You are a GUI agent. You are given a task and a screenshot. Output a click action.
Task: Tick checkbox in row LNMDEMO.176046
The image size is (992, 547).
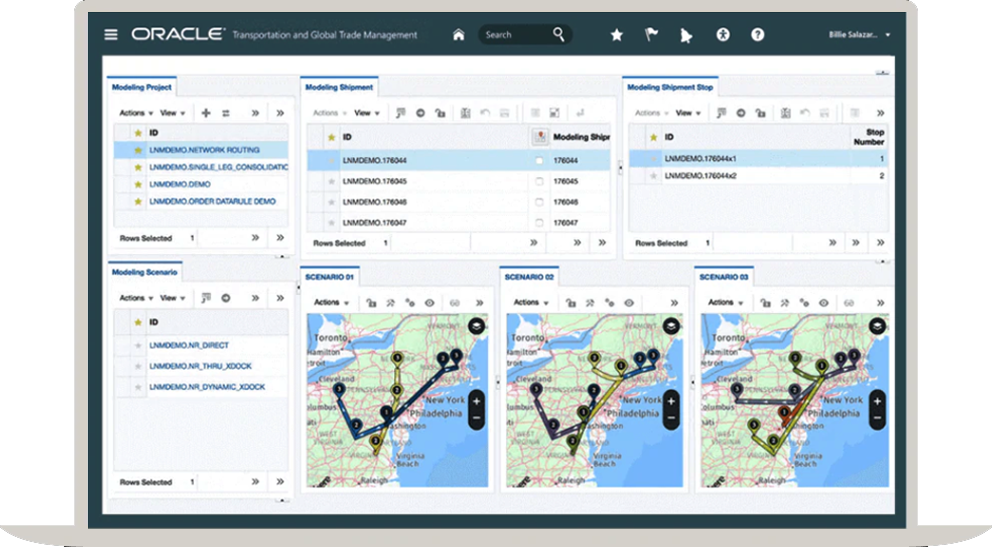[539, 202]
